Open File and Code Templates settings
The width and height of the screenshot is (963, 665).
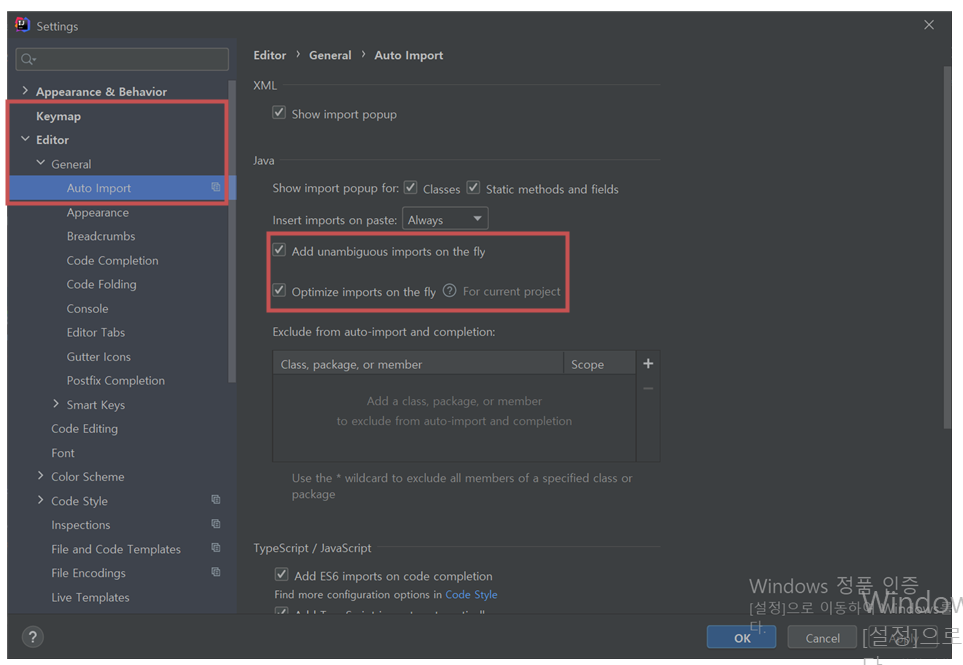(116, 549)
